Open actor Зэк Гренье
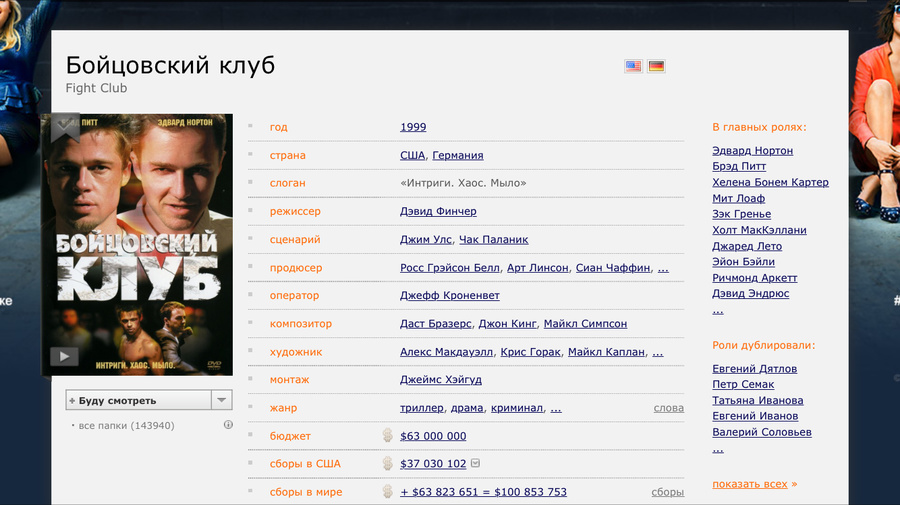900x505 pixels. (x=742, y=213)
